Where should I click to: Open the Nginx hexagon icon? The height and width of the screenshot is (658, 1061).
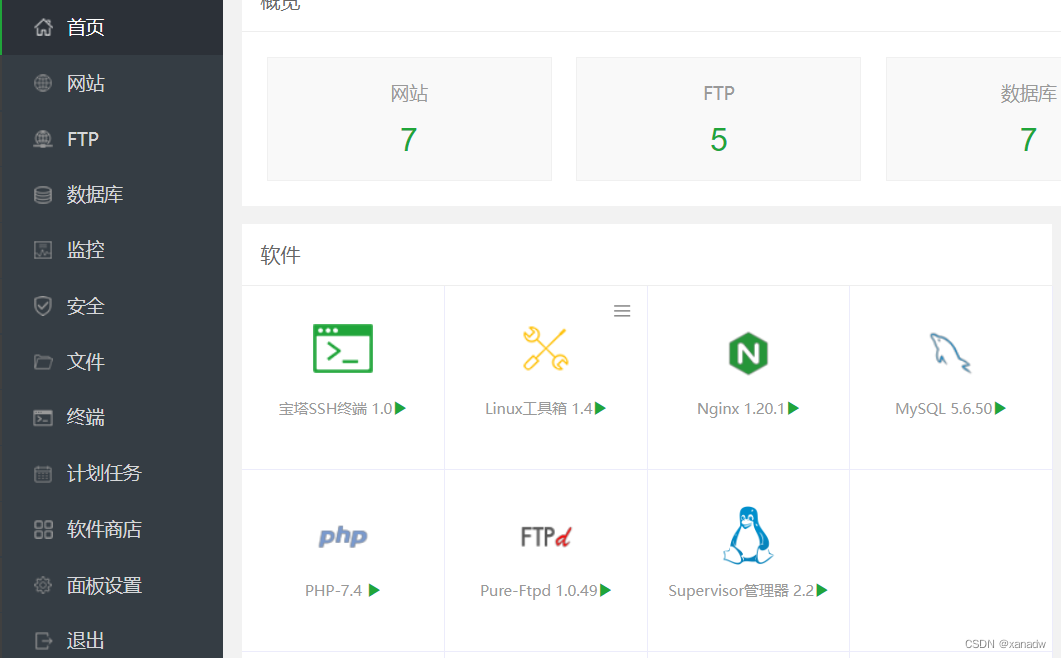[747, 353]
